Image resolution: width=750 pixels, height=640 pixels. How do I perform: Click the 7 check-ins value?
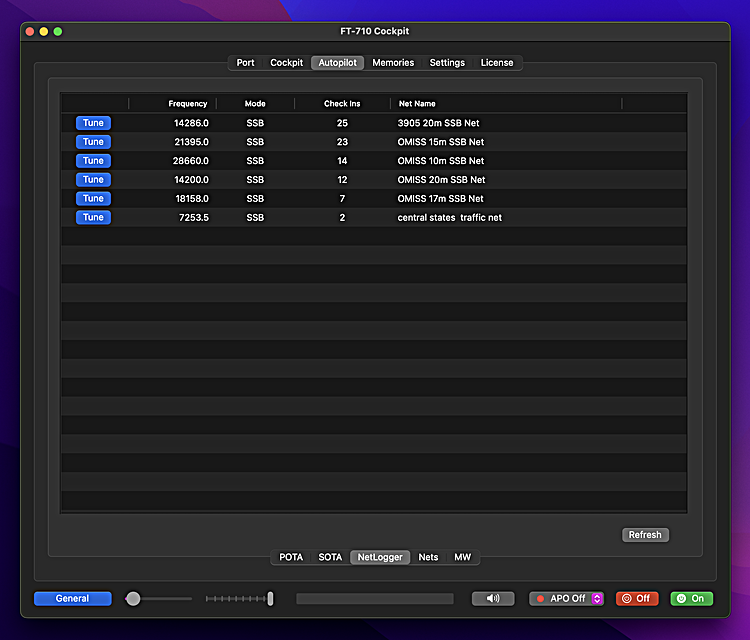pos(342,199)
